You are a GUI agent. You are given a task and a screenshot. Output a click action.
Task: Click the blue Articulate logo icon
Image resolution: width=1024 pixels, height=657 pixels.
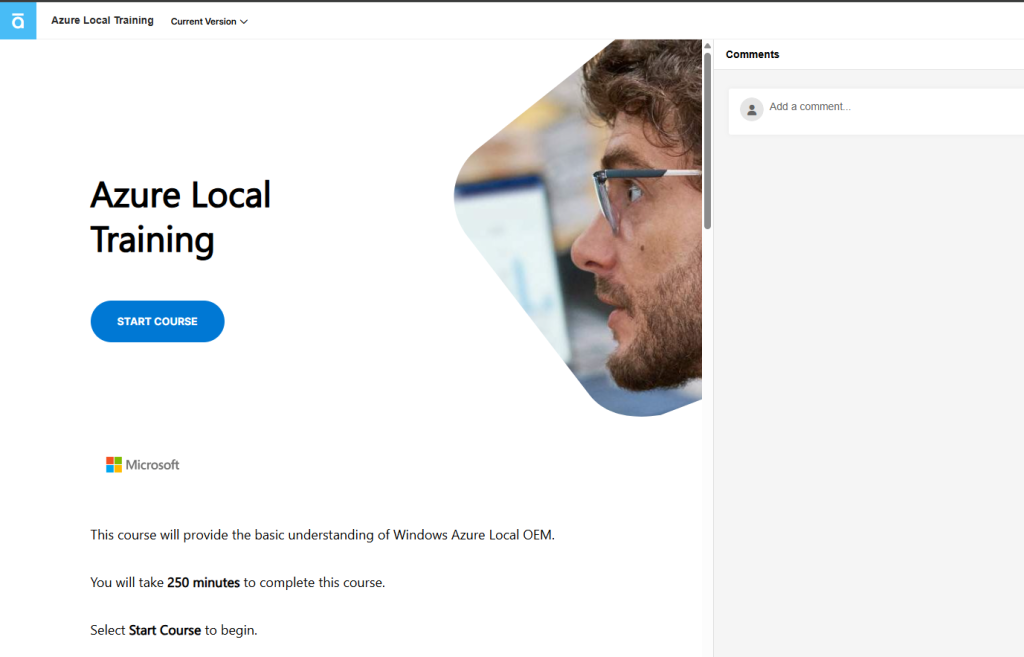click(x=18, y=20)
